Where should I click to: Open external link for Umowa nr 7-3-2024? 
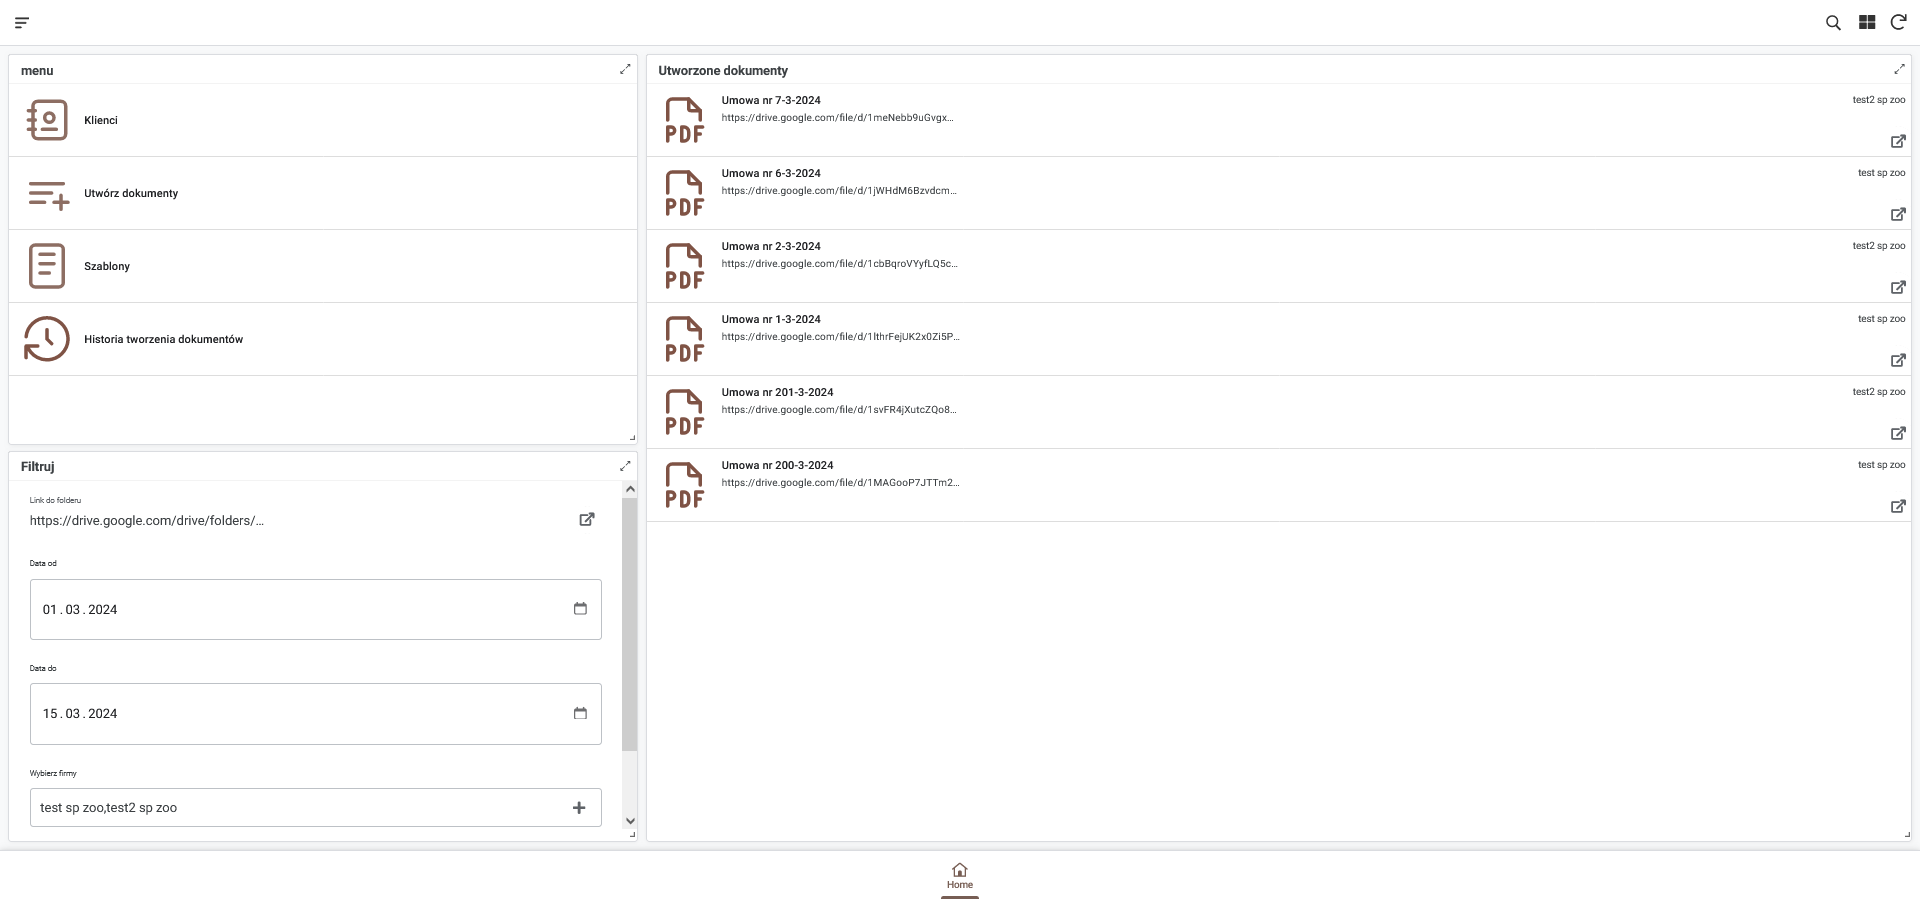pyautogui.click(x=1897, y=141)
